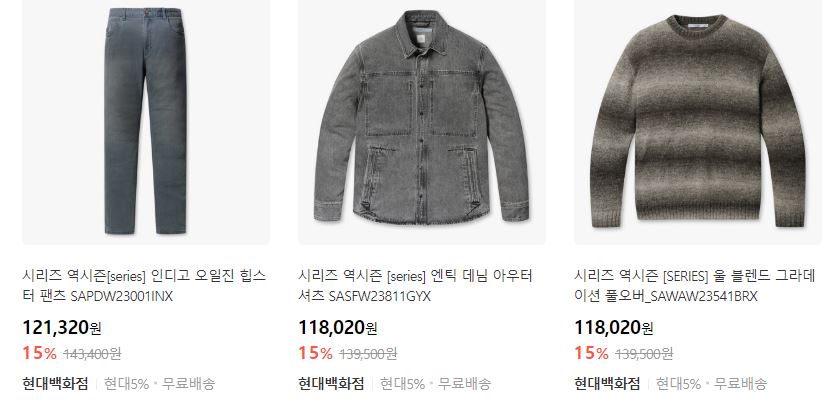Open the gray denim outer shirt image

click(x=422, y=122)
